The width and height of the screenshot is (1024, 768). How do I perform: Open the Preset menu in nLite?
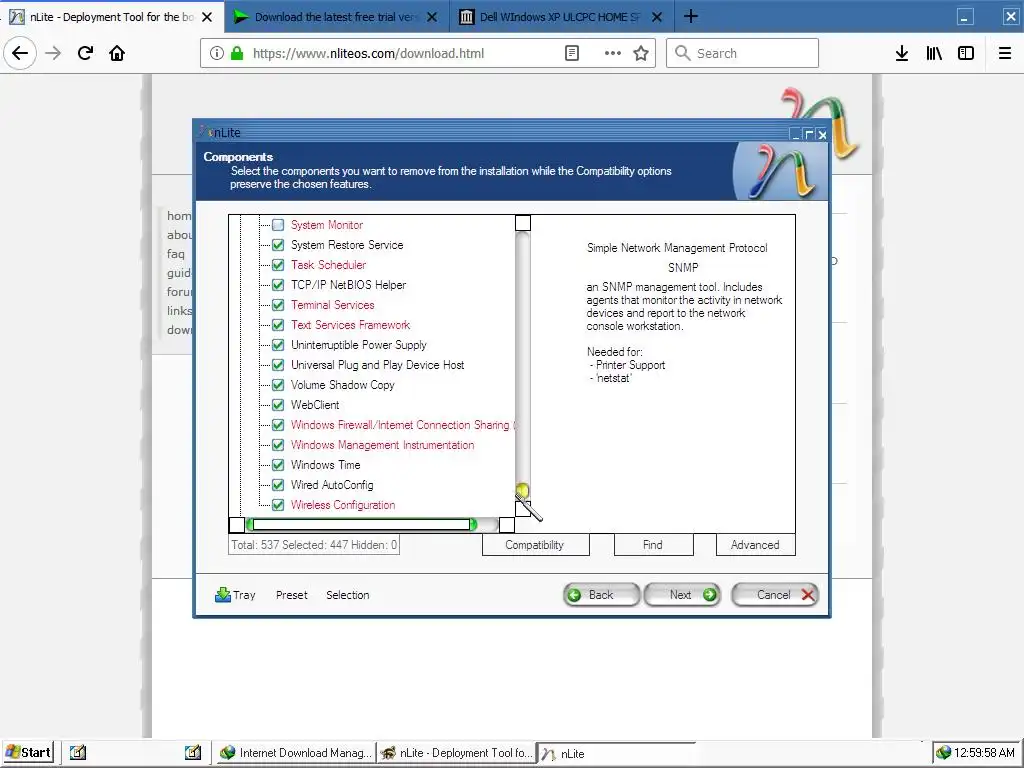point(291,595)
